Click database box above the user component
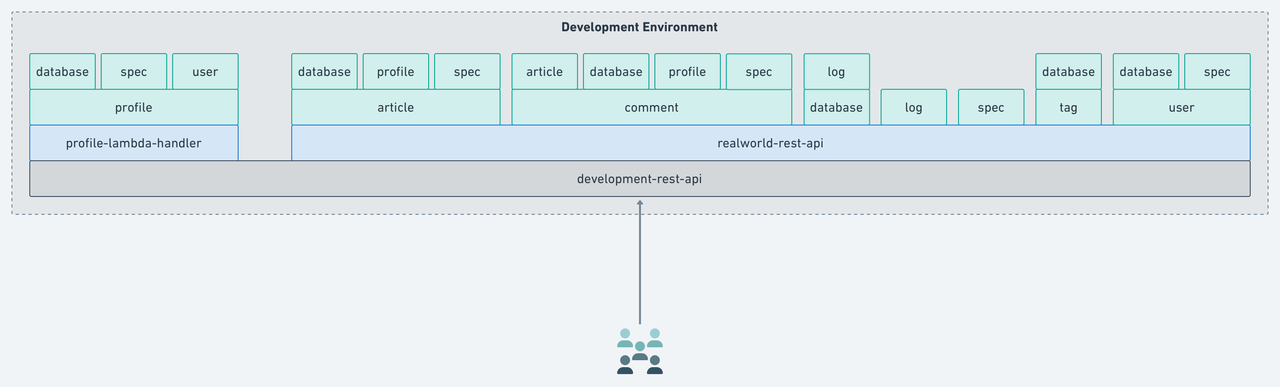This screenshot has height=387, width=1280. click(1146, 72)
